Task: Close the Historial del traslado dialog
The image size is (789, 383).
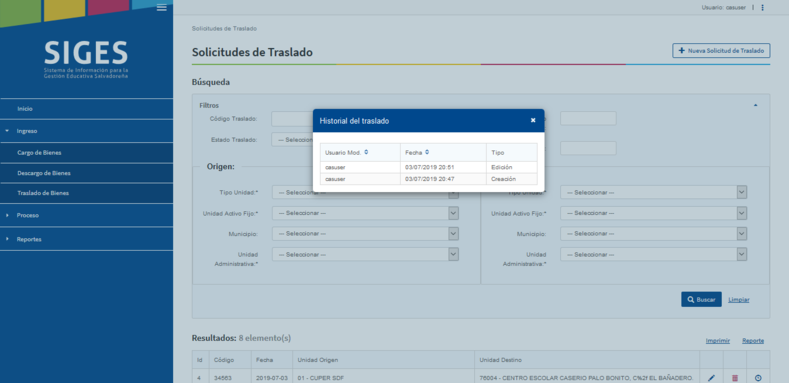Action: point(533,120)
